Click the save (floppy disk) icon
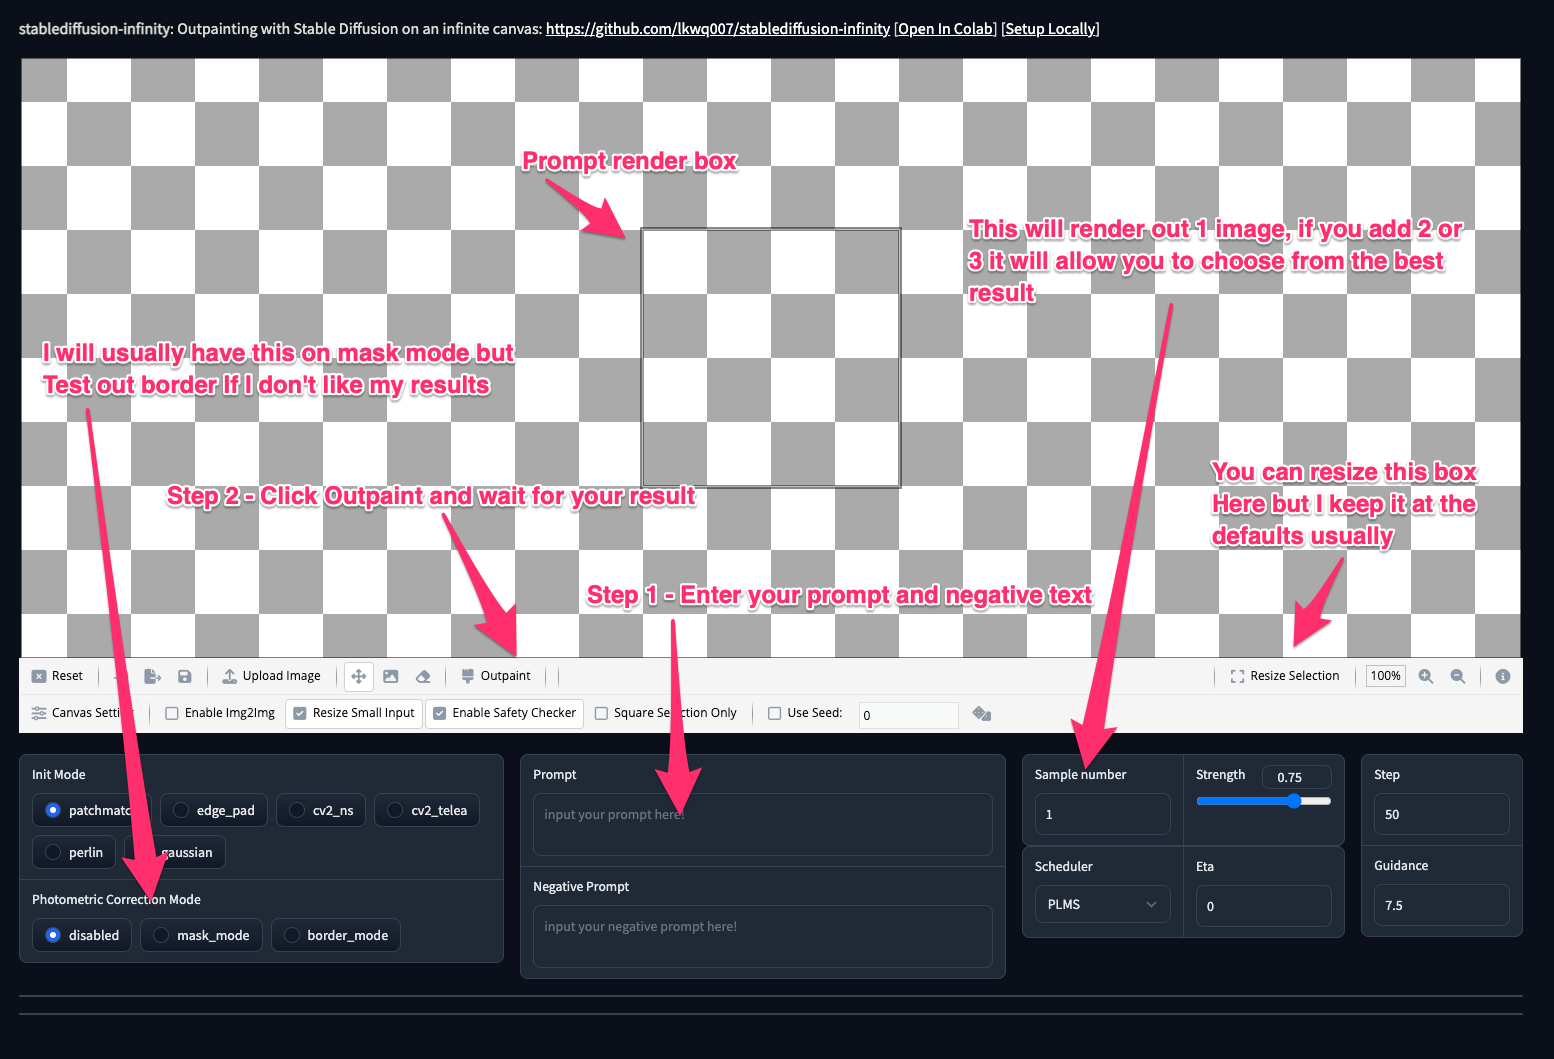This screenshot has height=1059, width=1554. (185, 676)
